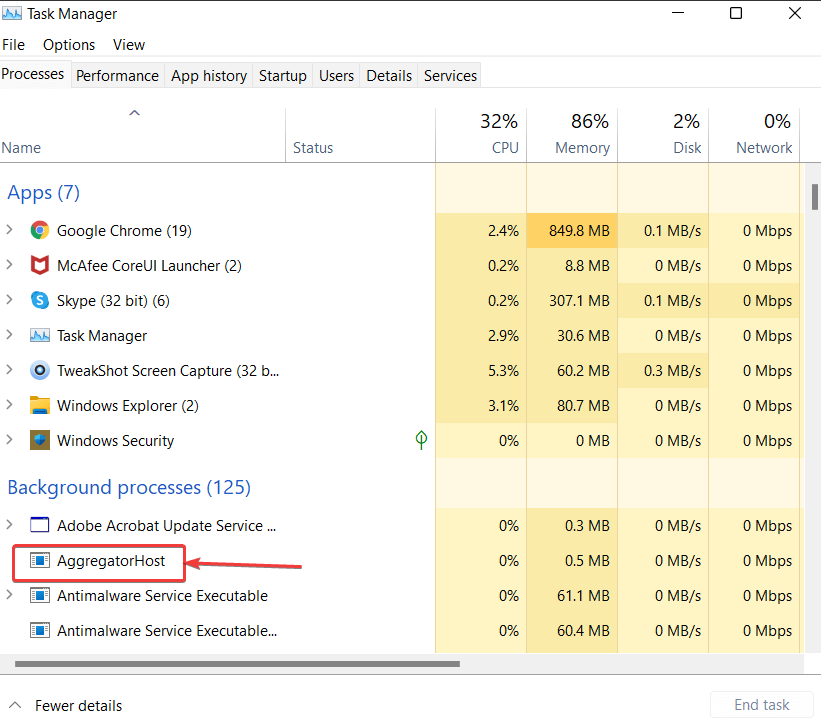Click Windows Explorer's 3.1% CPU cell
Image resolution: width=821 pixels, height=723 pixels.
tap(481, 406)
